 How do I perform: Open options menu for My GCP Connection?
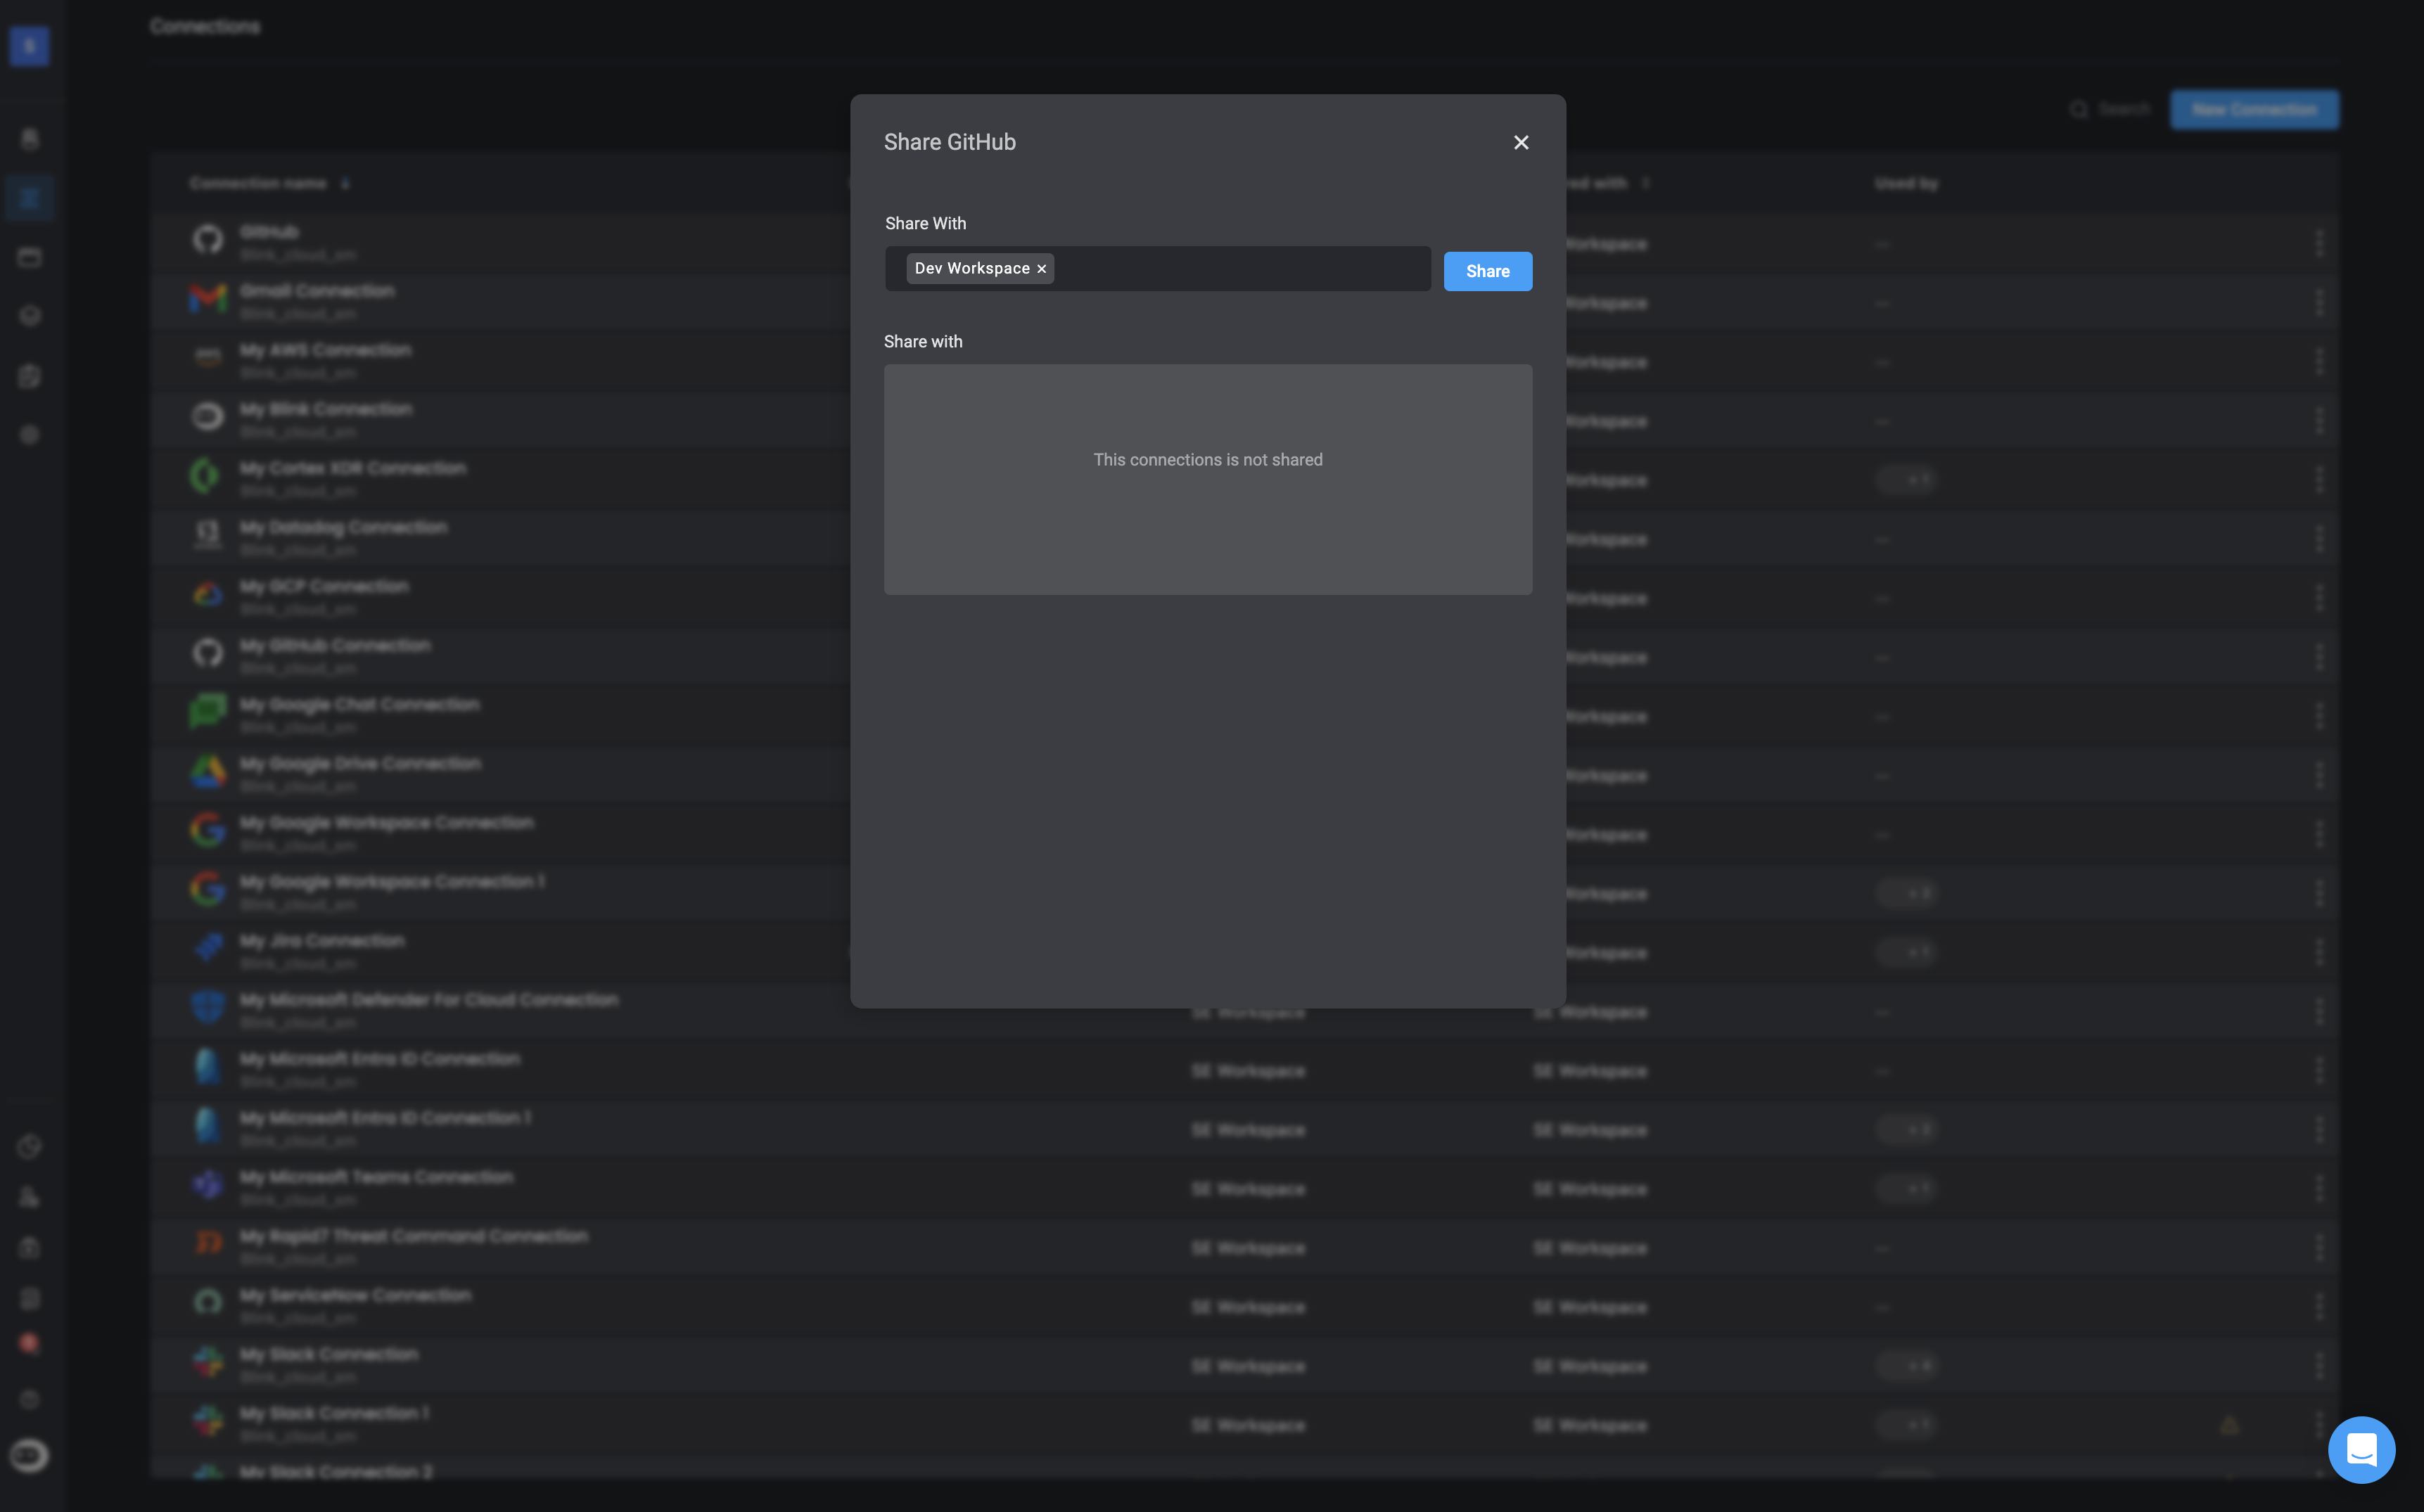coord(2319,597)
